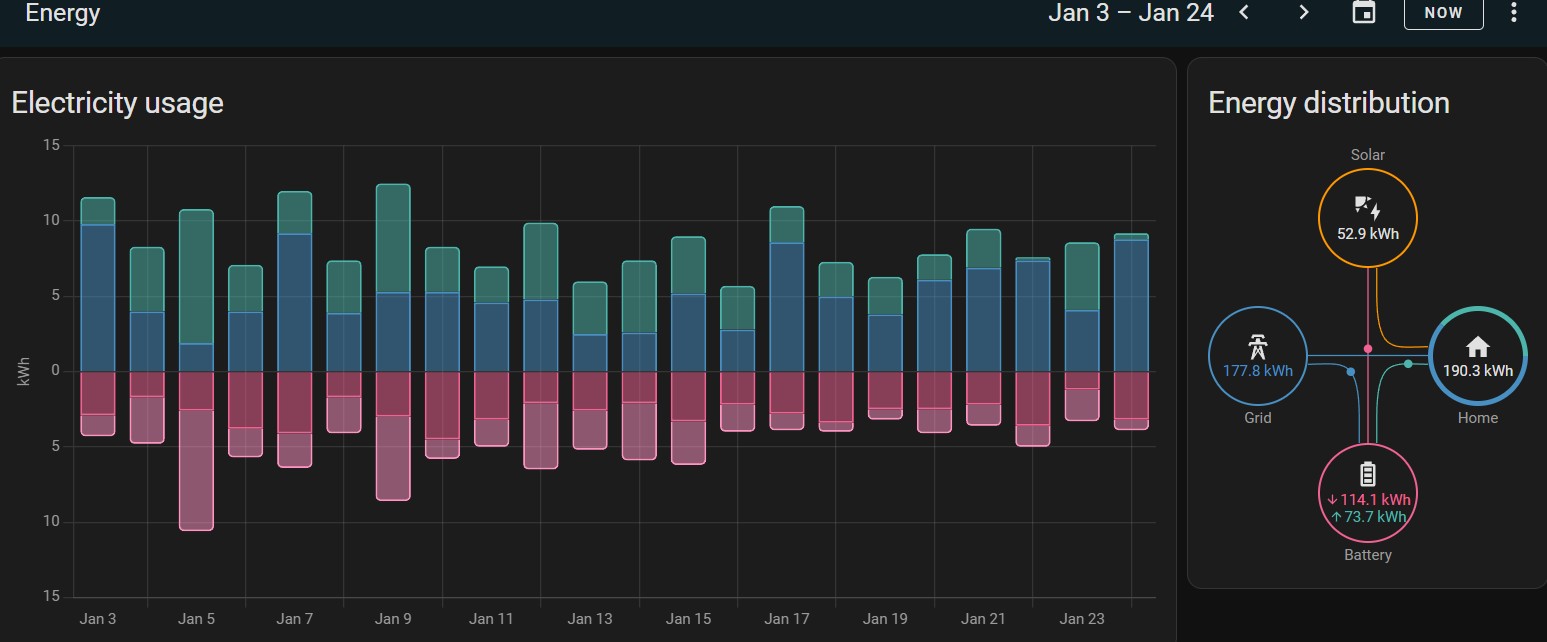
Task: Click the 190.3 kWh Home value
Action: point(1477,371)
